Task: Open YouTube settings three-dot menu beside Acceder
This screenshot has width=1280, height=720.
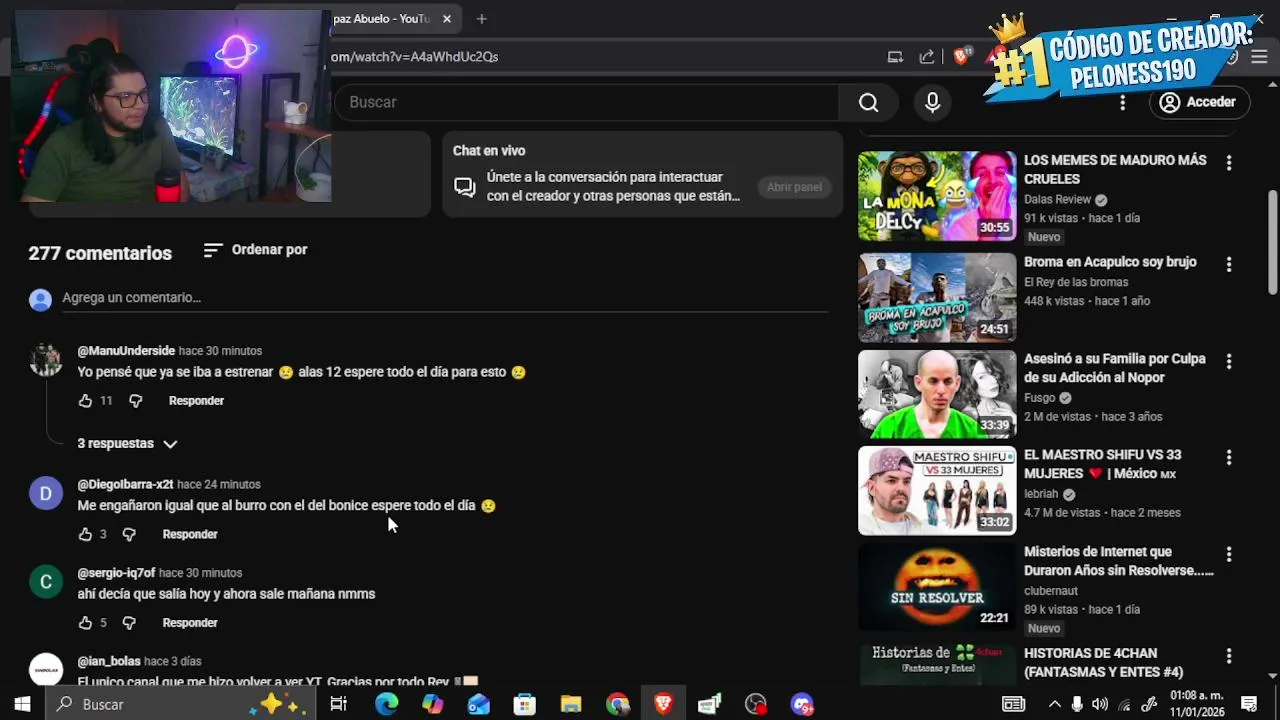Action: [x=1122, y=102]
